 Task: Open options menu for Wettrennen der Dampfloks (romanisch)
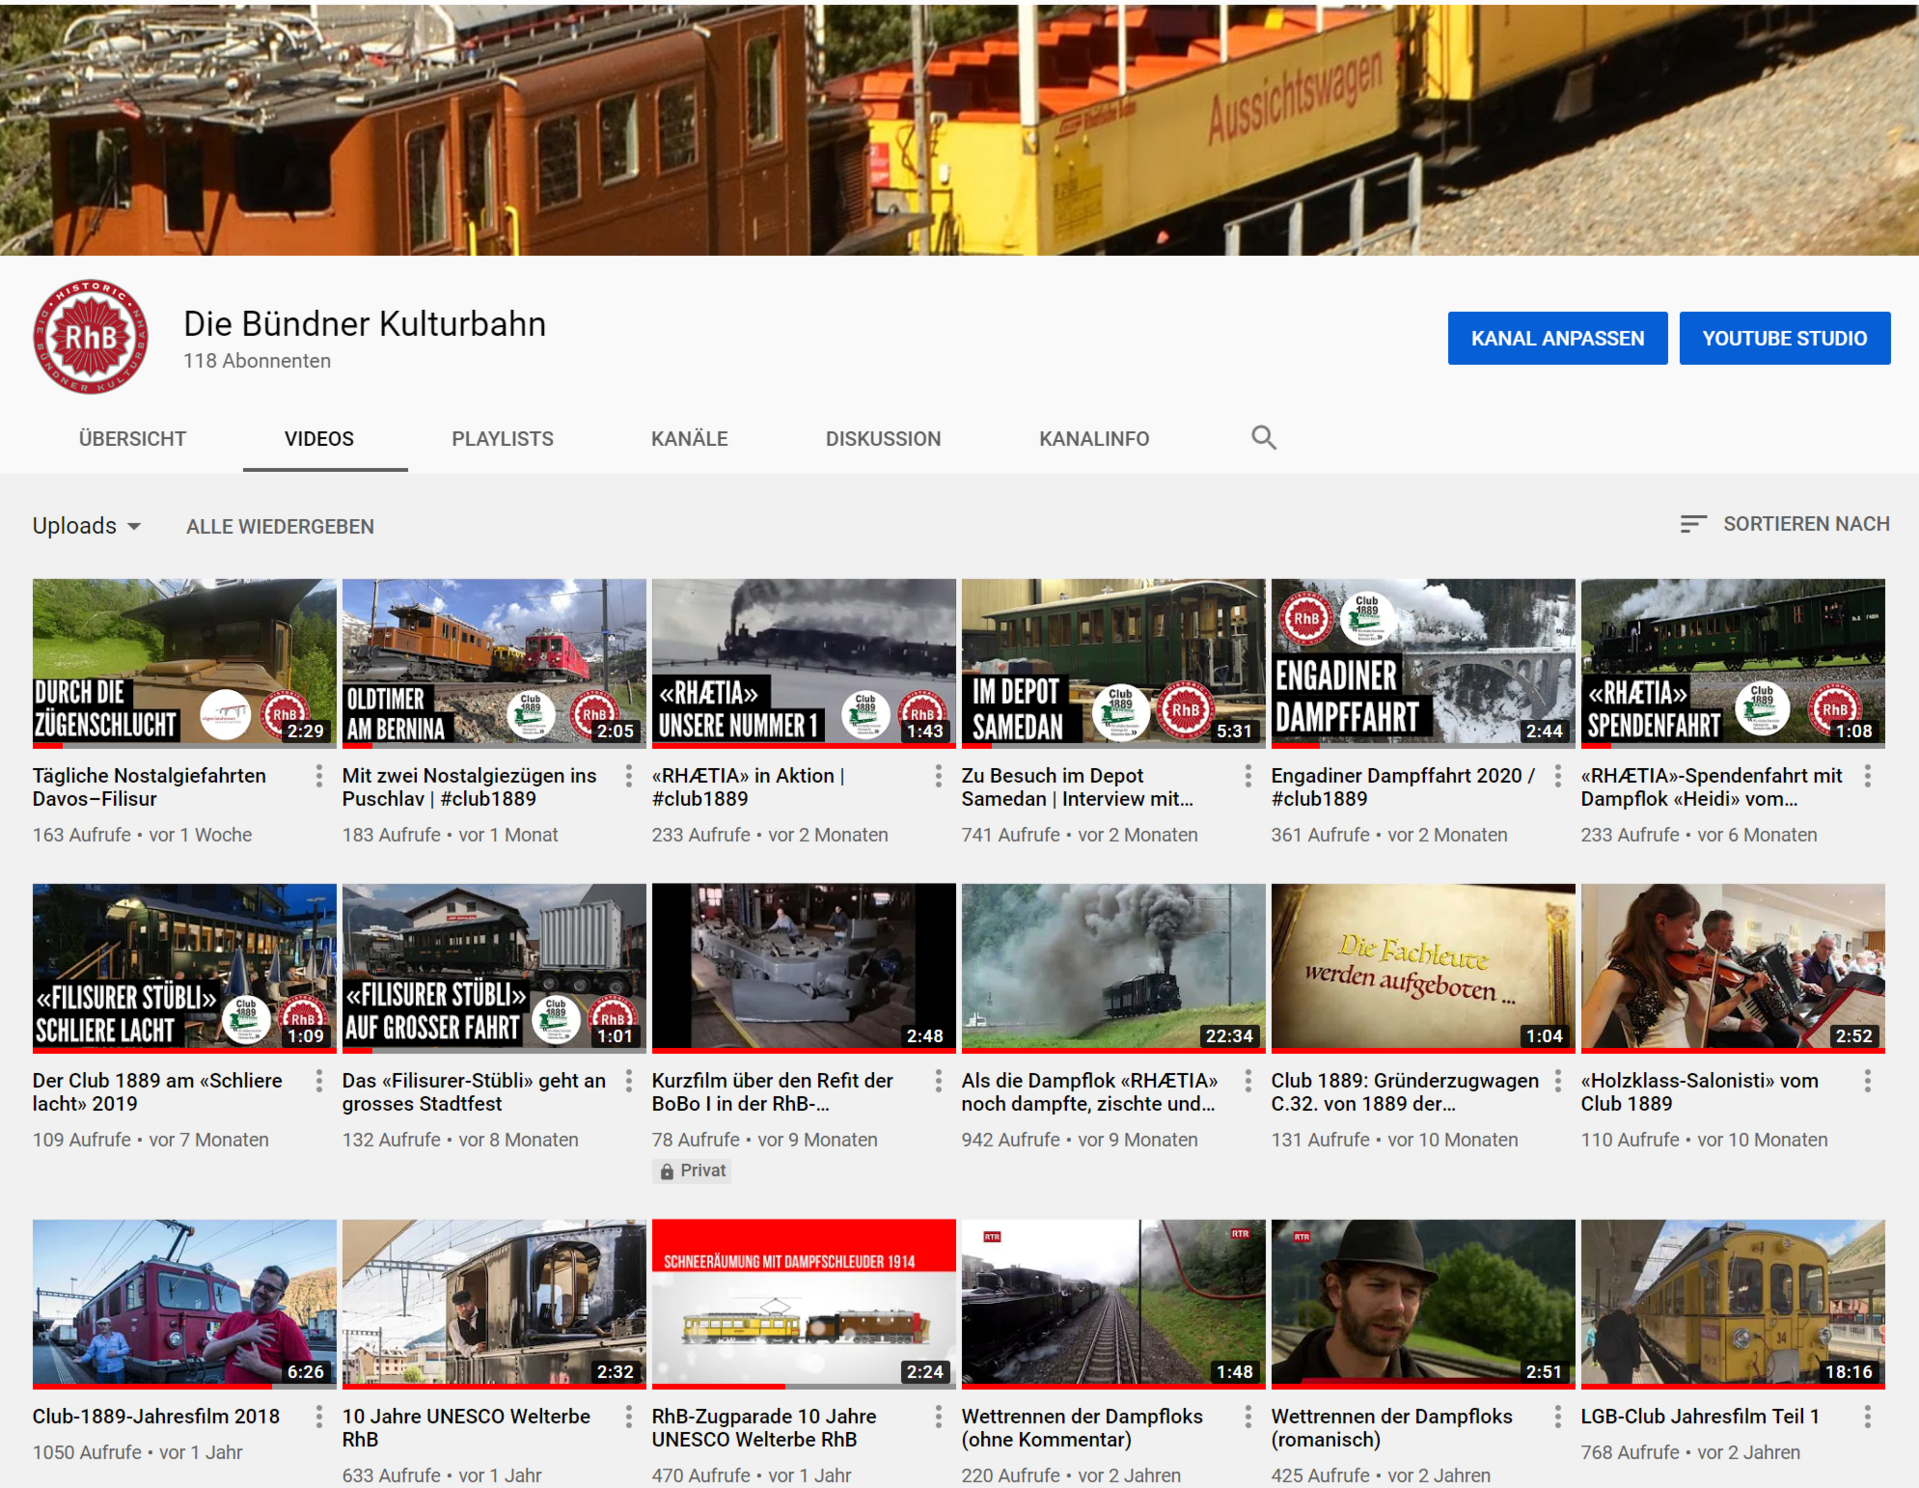coord(1558,1417)
